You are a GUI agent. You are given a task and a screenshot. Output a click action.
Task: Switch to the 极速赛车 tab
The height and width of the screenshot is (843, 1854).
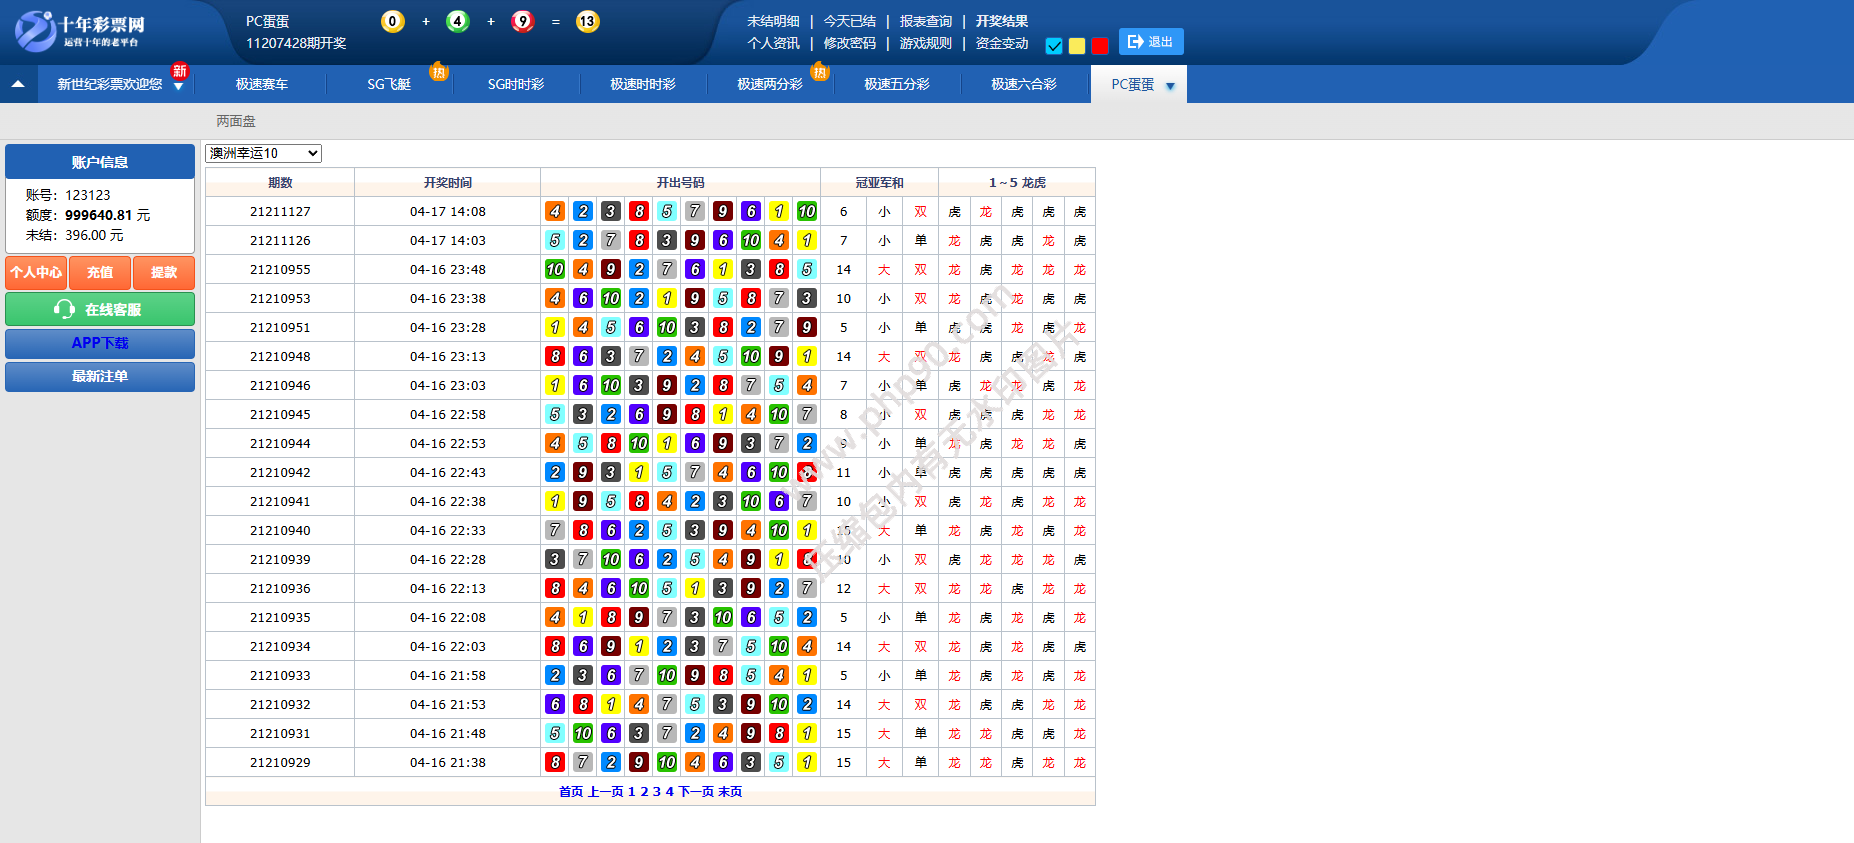[x=262, y=85]
